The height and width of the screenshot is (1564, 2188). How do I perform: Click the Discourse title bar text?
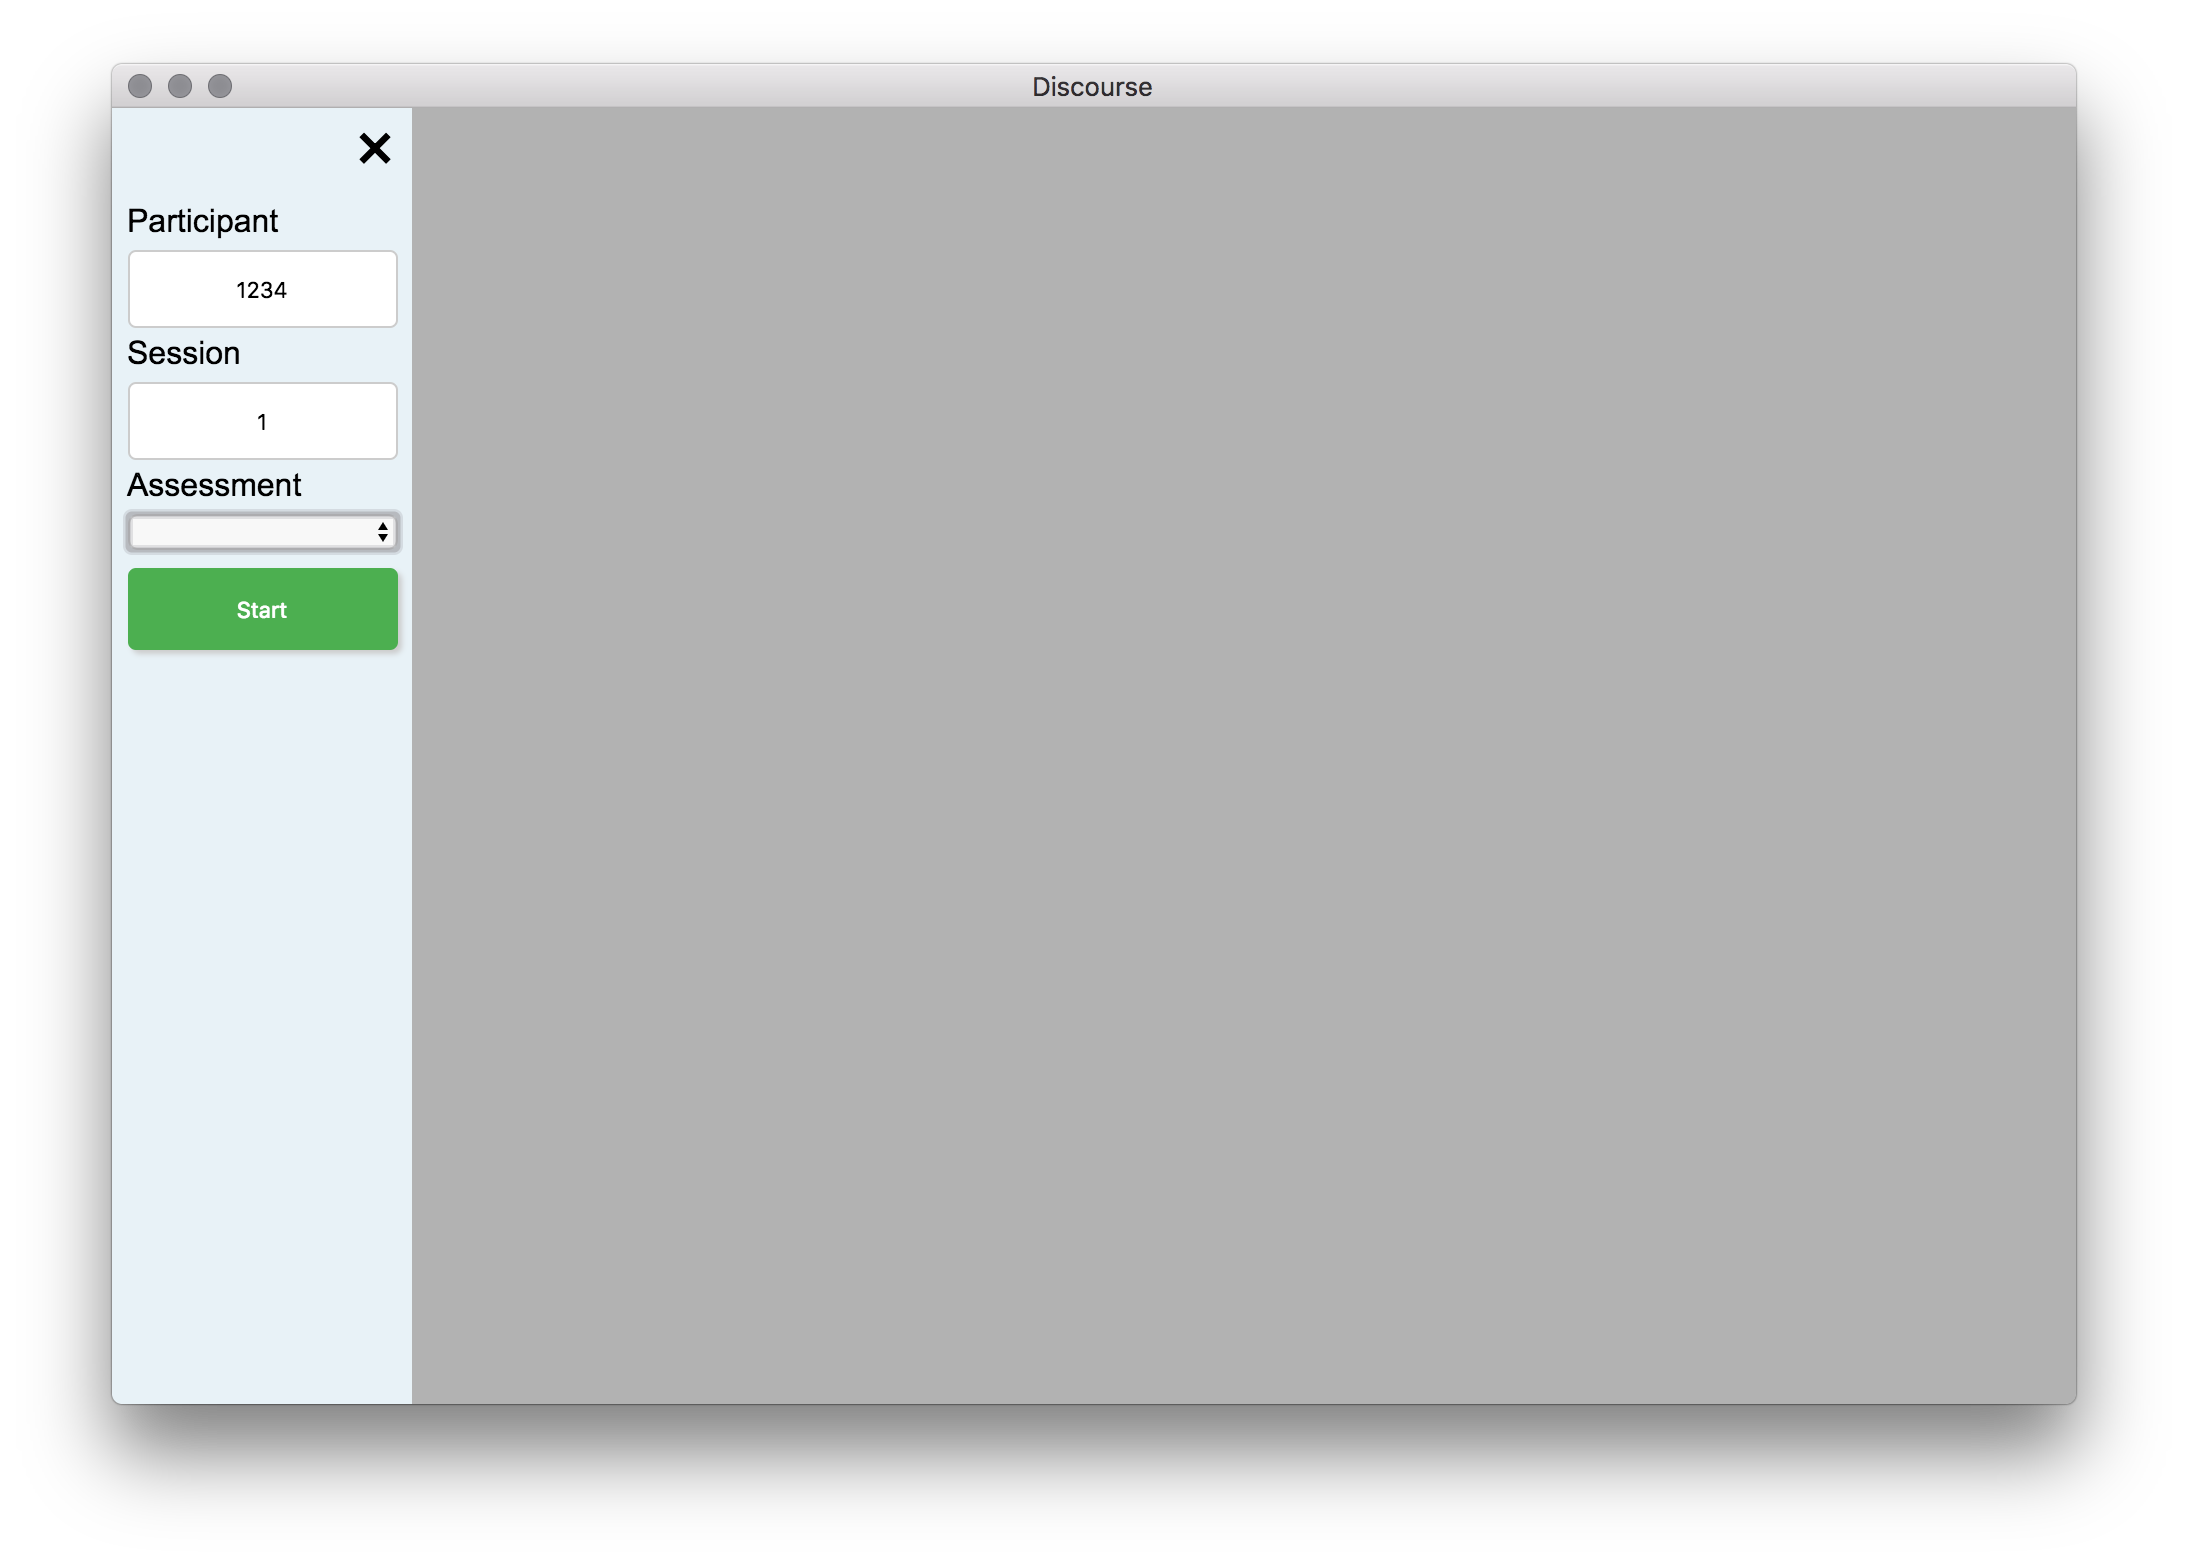pyautogui.click(x=1092, y=87)
